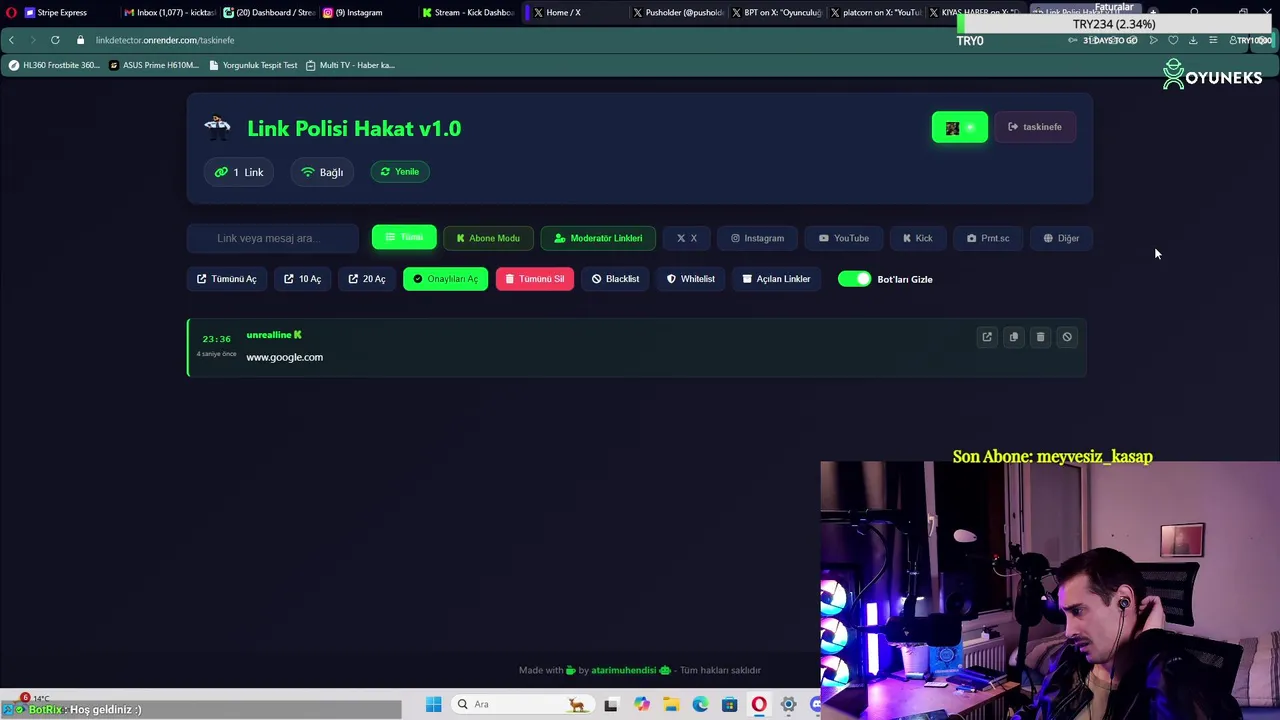Screen dimensions: 1280x720
Task: Switch to the Pusholder X tab
Action: (x=678, y=12)
